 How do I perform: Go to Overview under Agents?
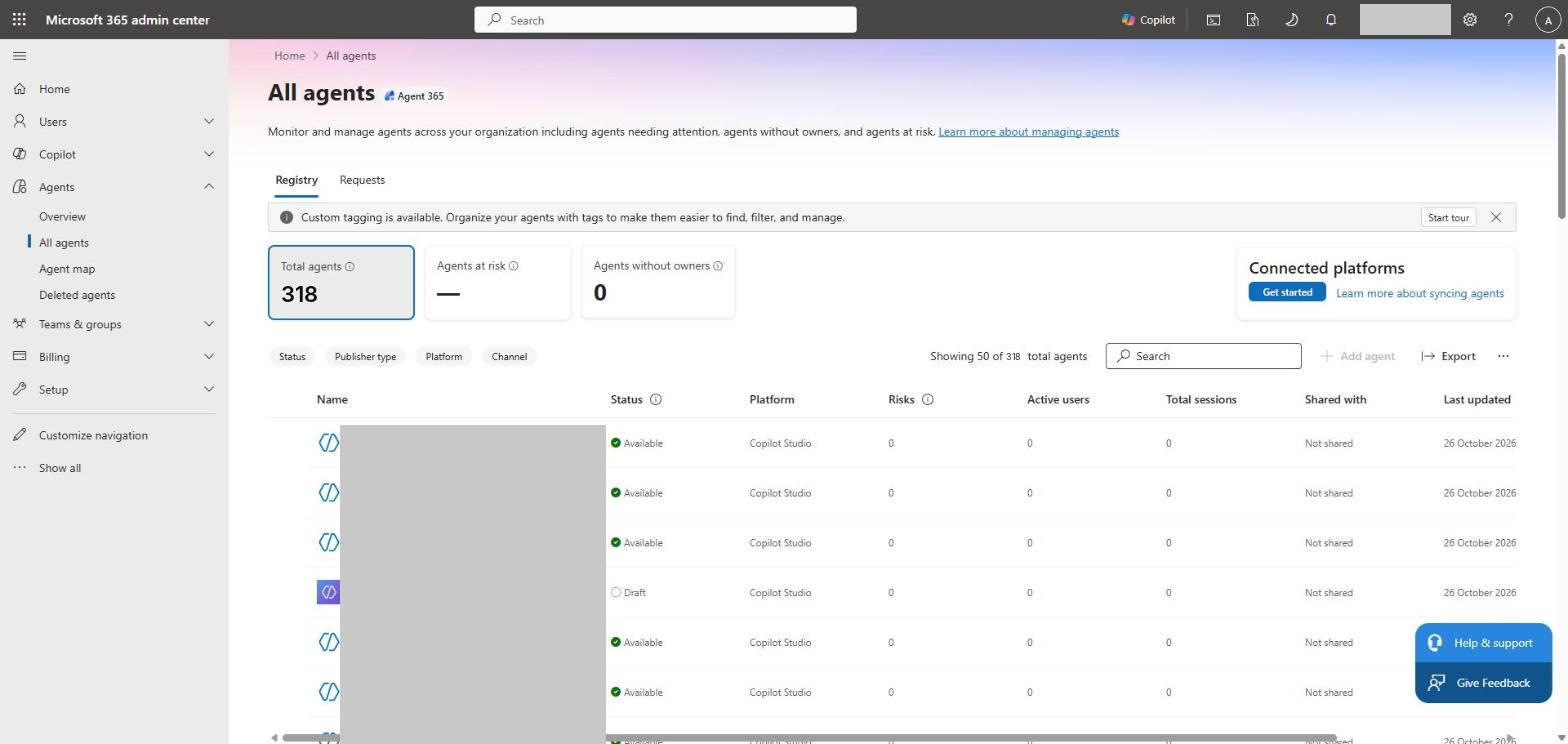coord(62,217)
